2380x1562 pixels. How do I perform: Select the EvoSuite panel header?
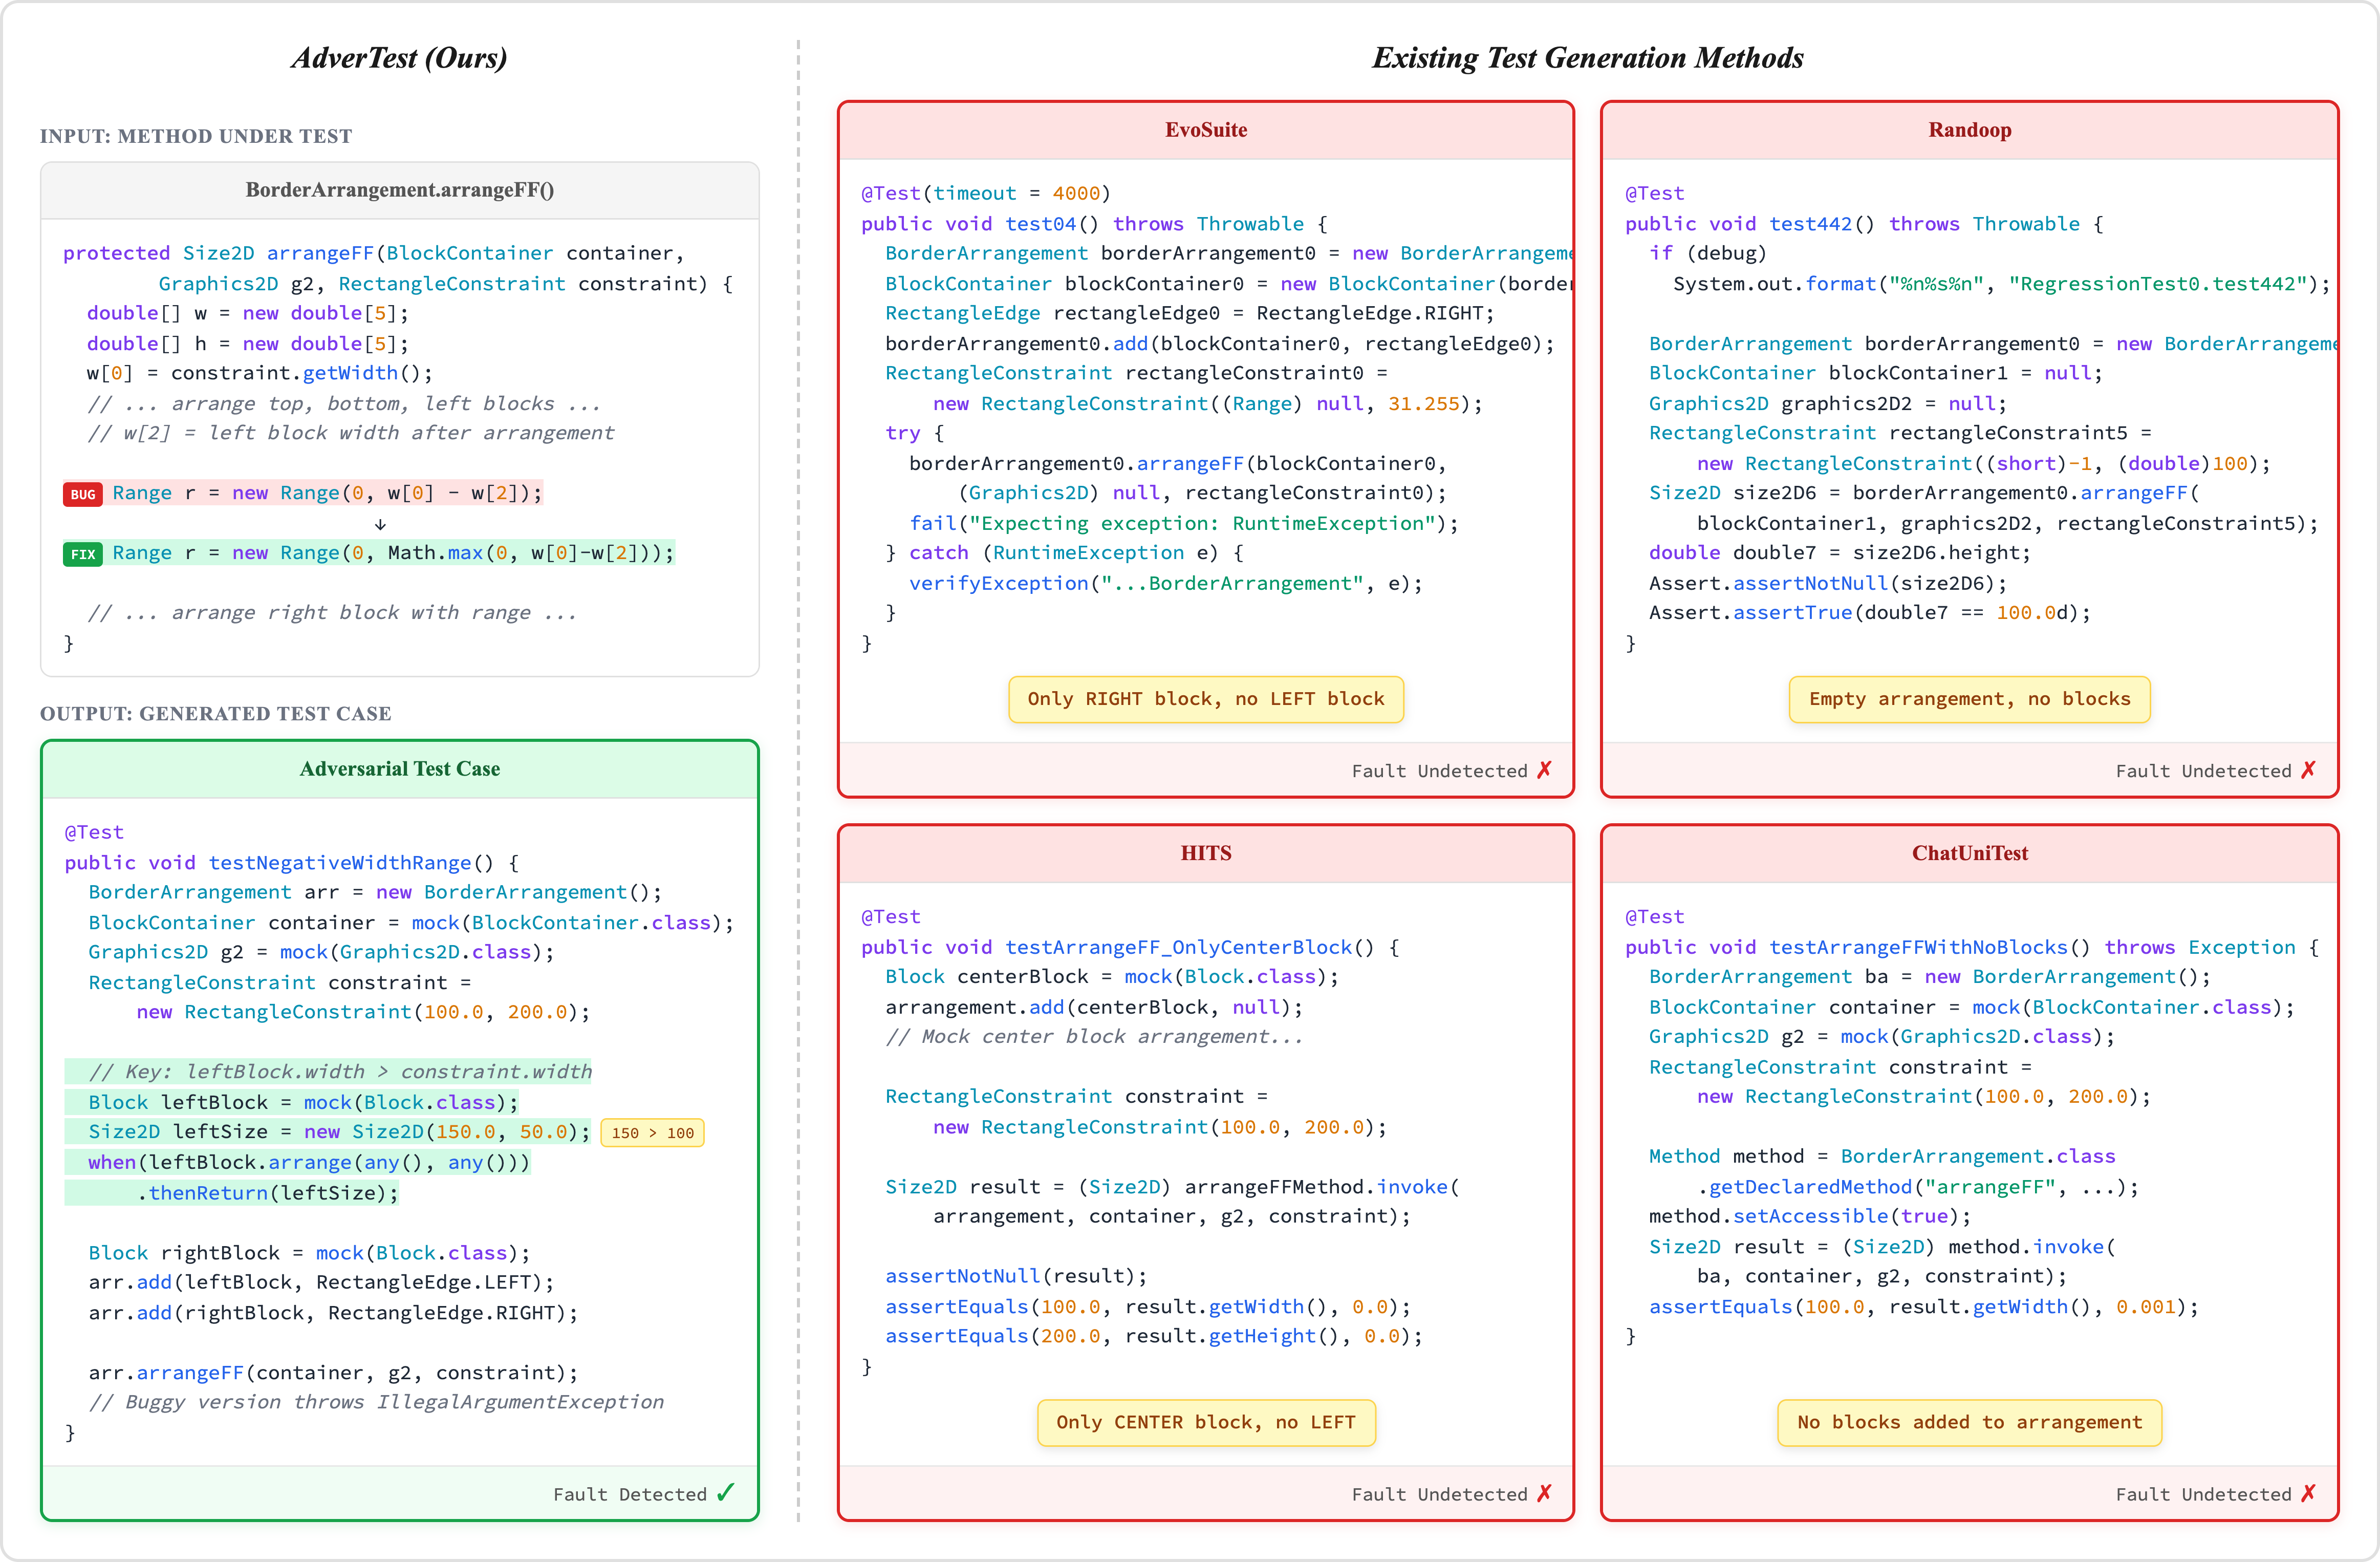point(1205,130)
